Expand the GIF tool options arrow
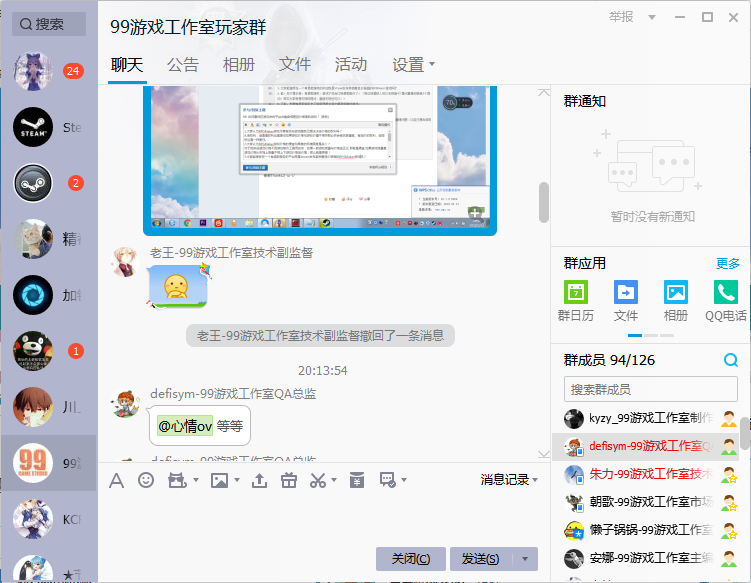The height and width of the screenshot is (583, 751). tap(195, 480)
